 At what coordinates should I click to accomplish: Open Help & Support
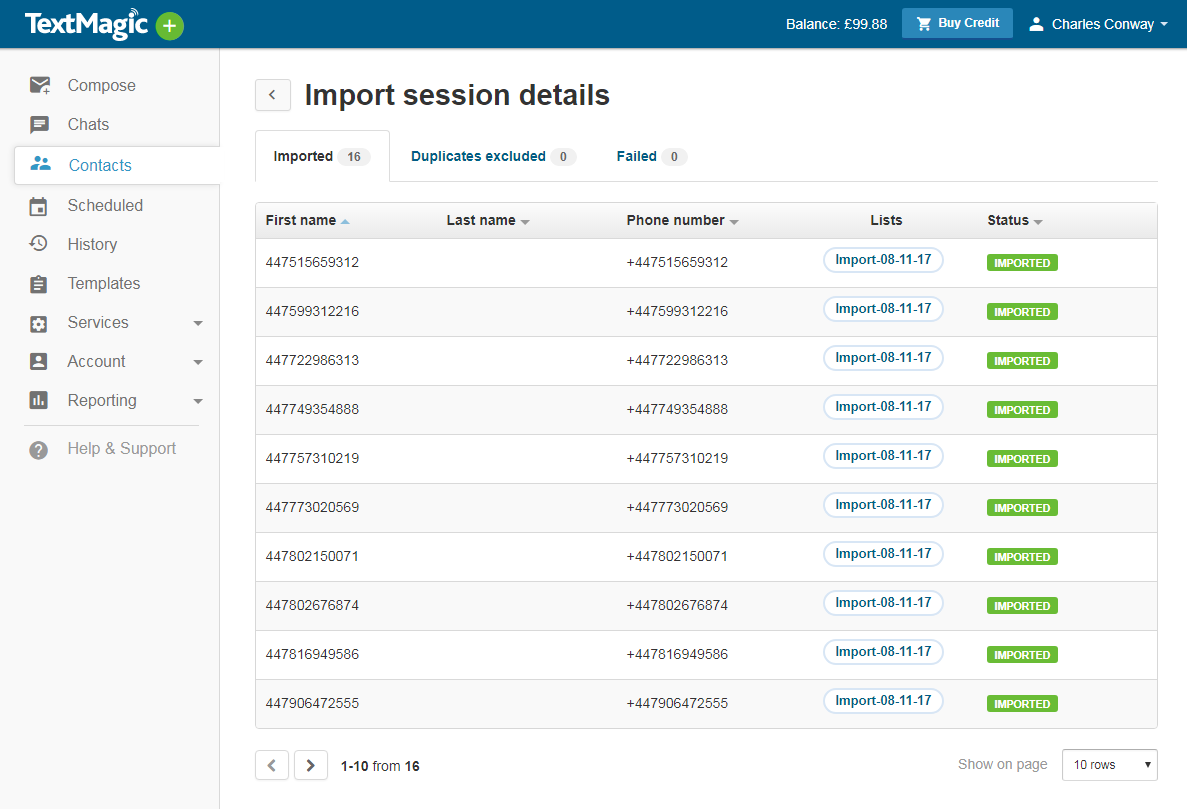pos(121,448)
